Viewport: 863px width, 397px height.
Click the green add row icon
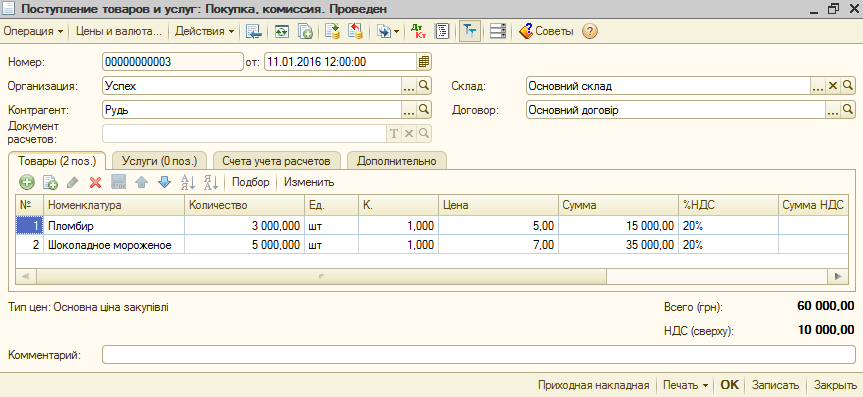26,182
